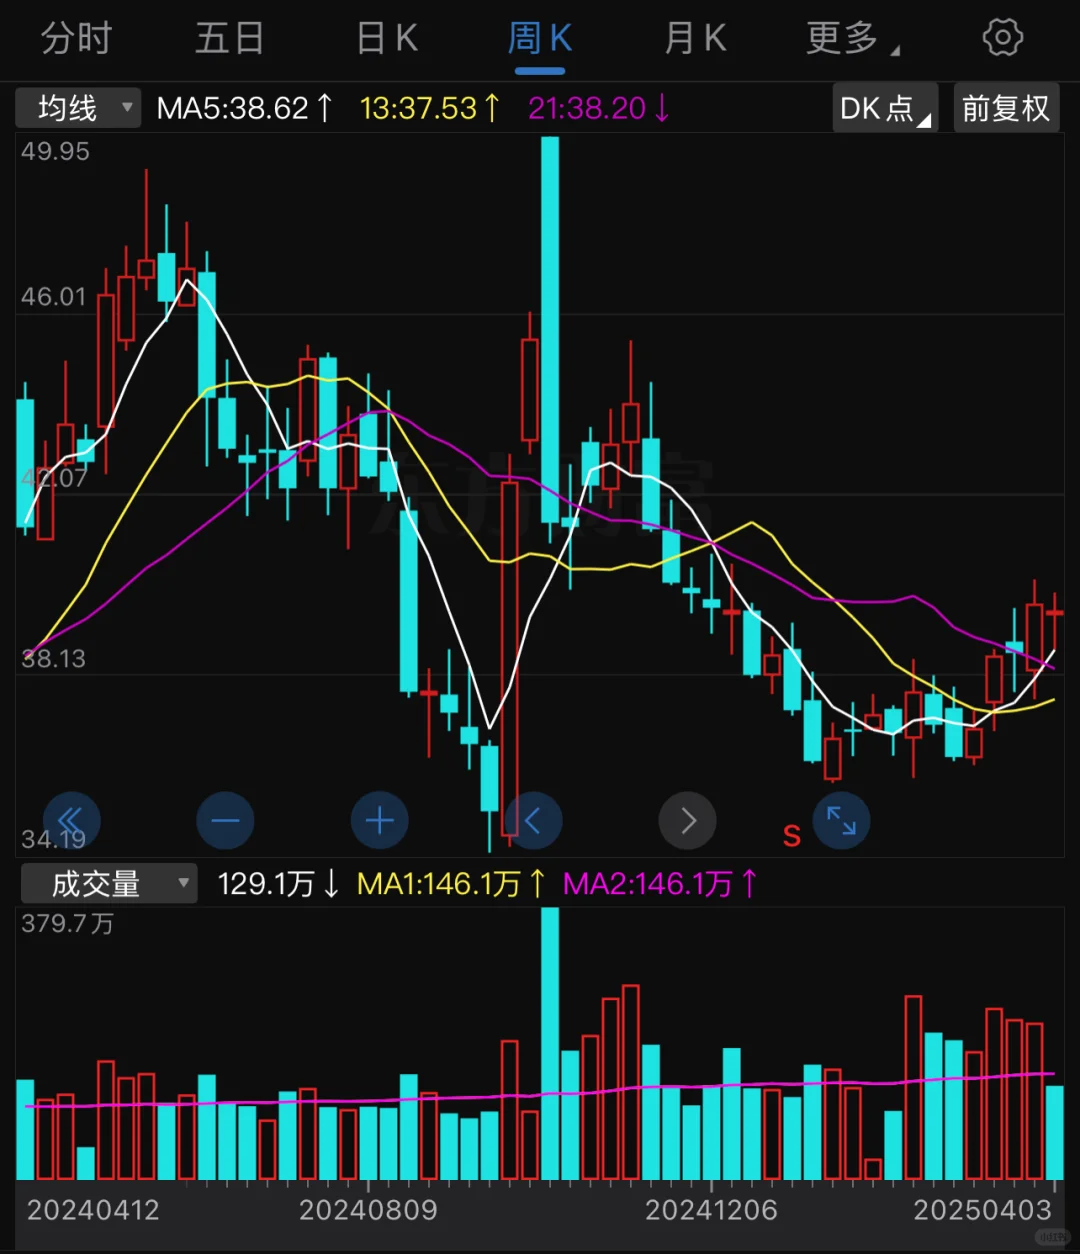Open the DK点 dropdown
The height and width of the screenshot is (1254, 1080).
point(885,108)
